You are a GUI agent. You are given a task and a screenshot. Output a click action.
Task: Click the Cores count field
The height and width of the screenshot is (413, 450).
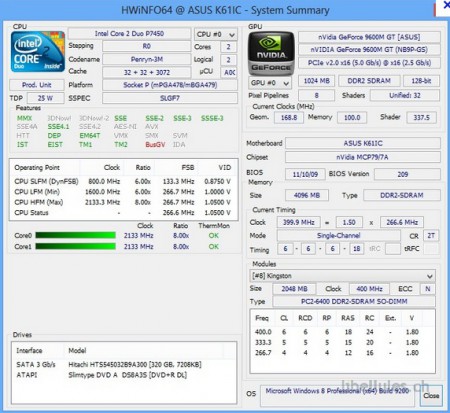228,47
